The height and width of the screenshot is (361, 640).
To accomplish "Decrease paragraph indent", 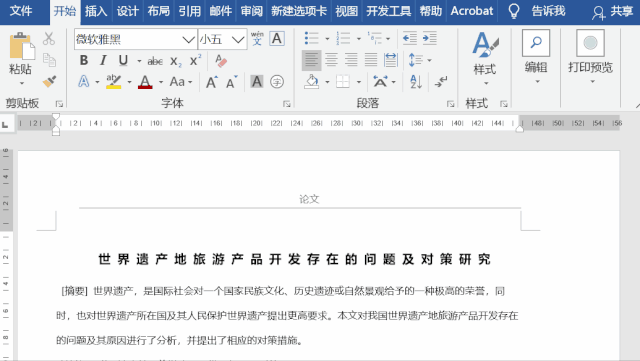I will [410, 38].
